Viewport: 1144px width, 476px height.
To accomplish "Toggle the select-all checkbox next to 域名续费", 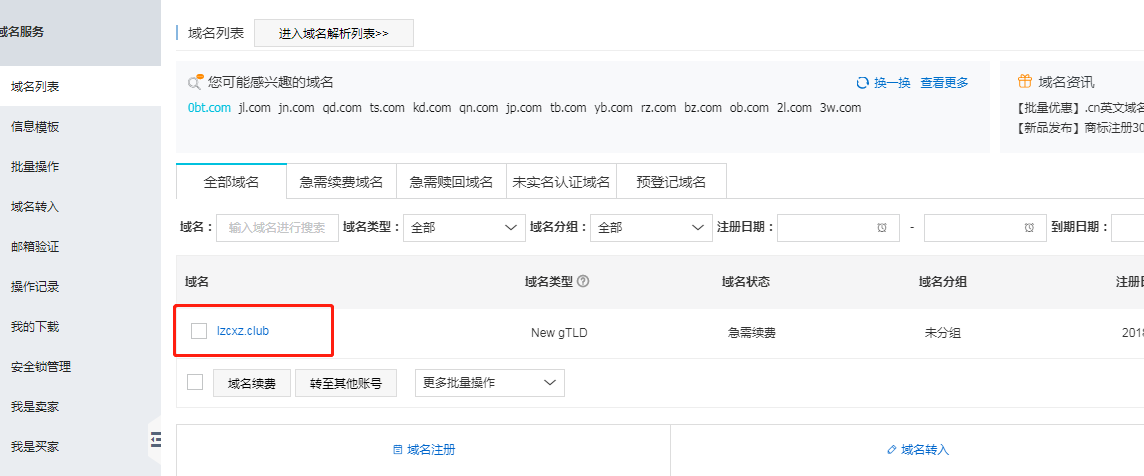I will (x=195, y=382).
